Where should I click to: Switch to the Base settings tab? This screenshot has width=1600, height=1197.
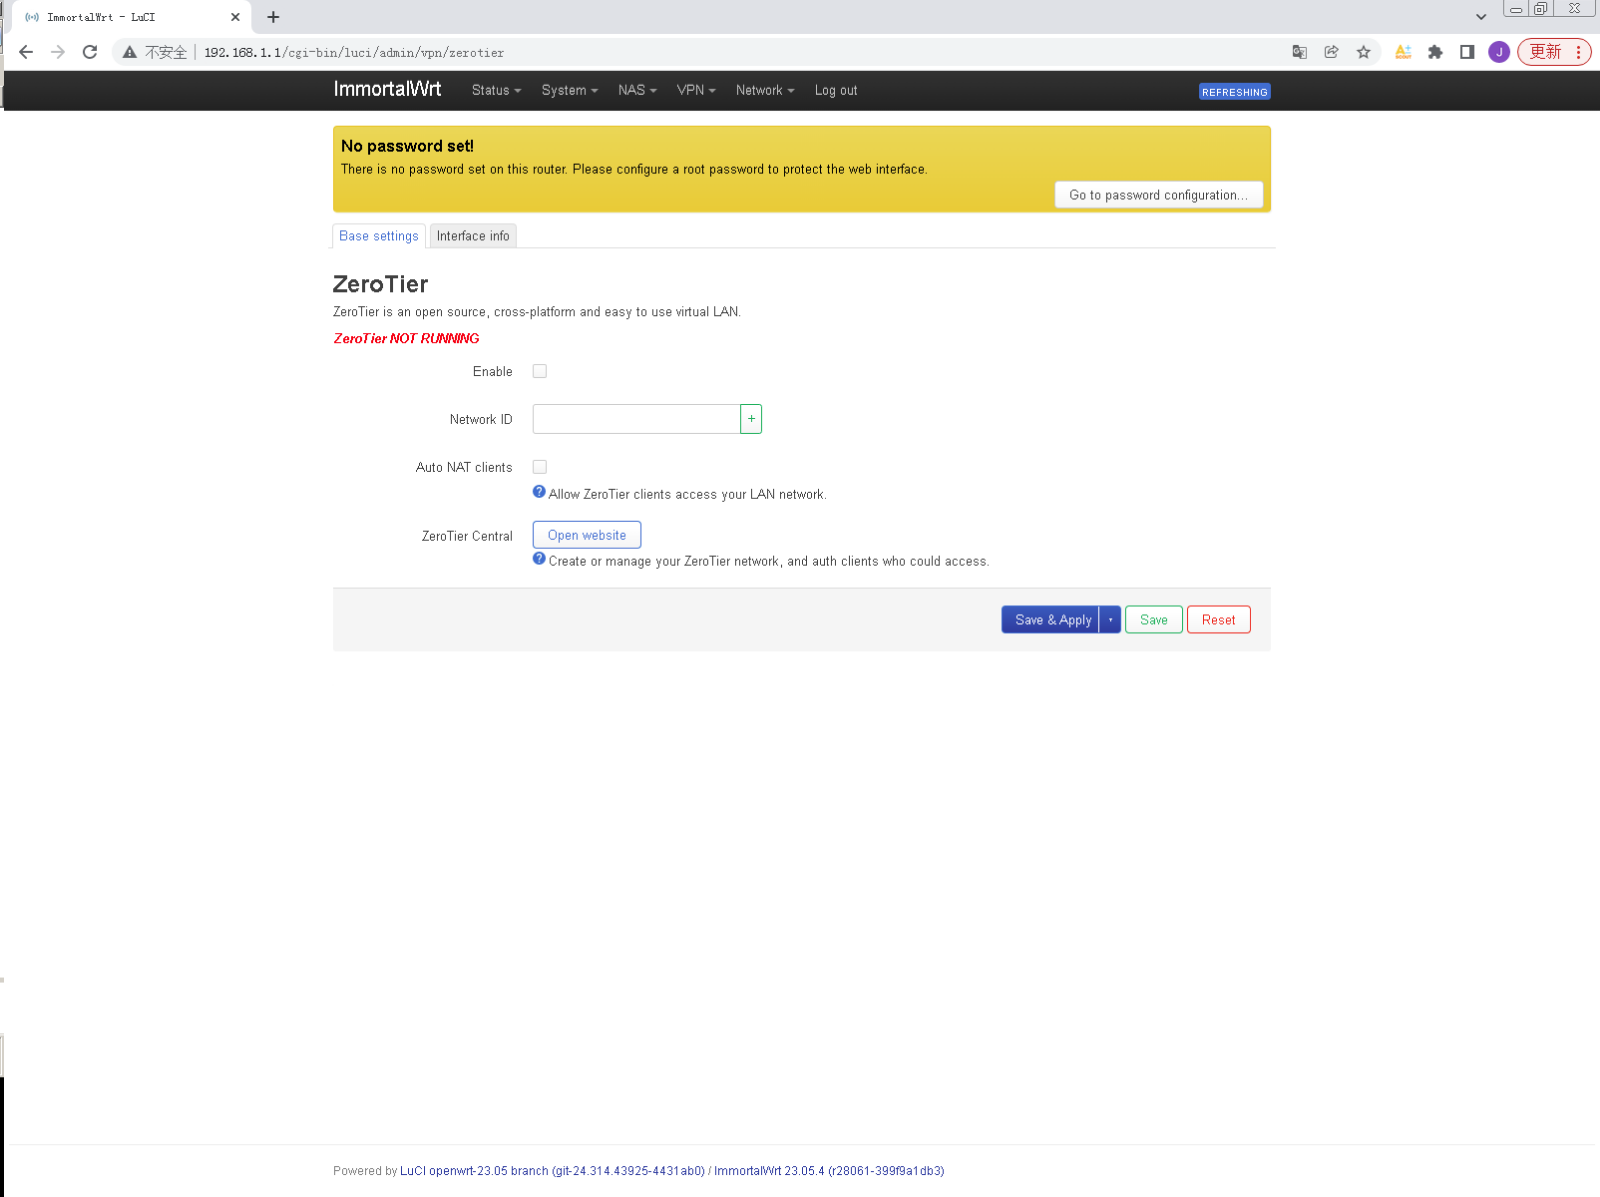coord(379,236)
